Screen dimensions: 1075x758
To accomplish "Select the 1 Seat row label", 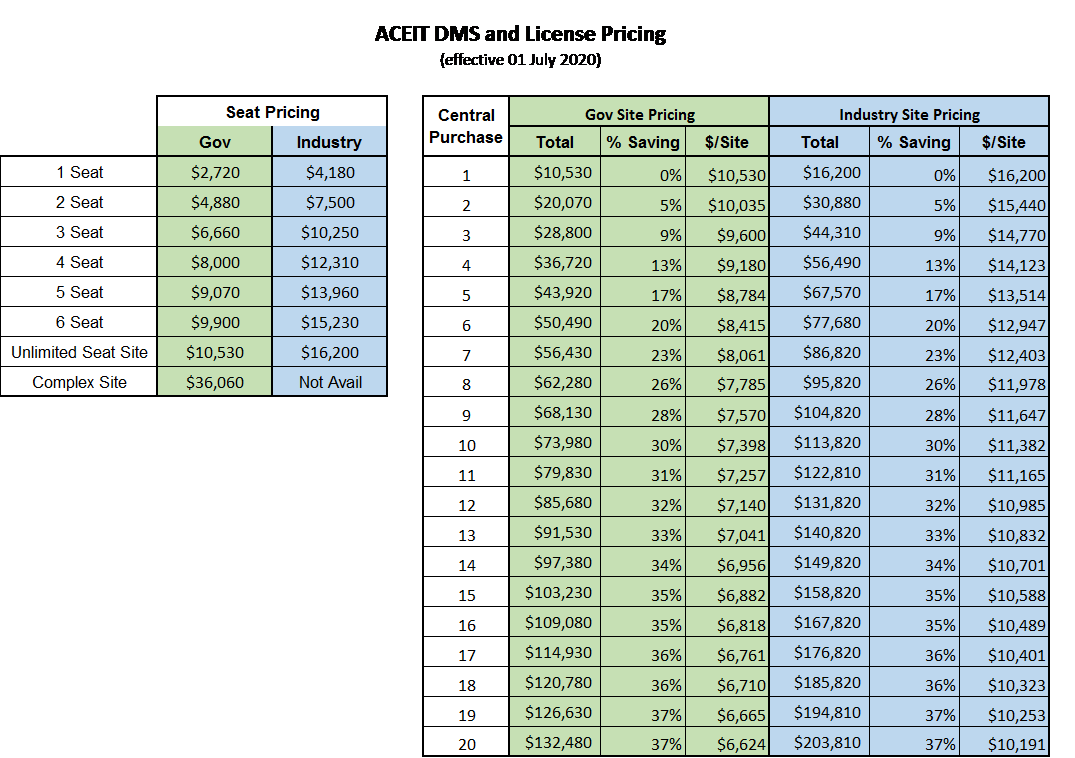I will pos(78,171).
